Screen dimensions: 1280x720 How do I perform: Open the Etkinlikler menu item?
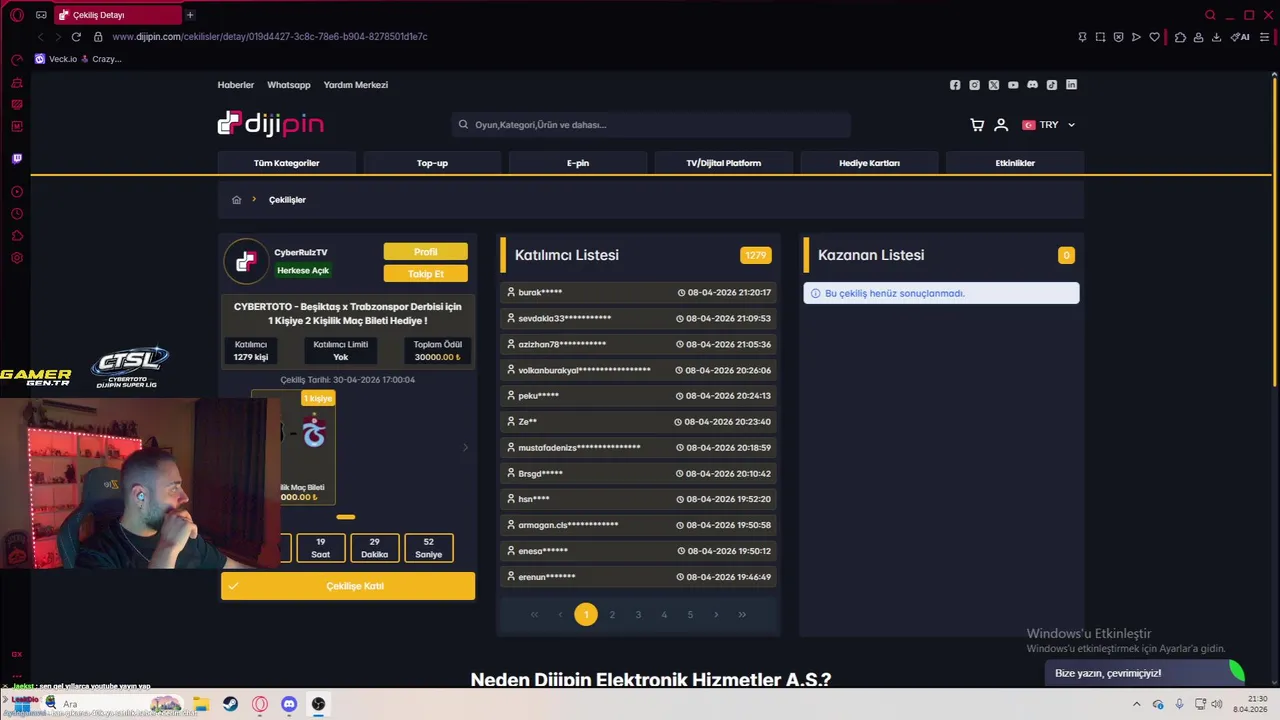(x=1015, y=163)
